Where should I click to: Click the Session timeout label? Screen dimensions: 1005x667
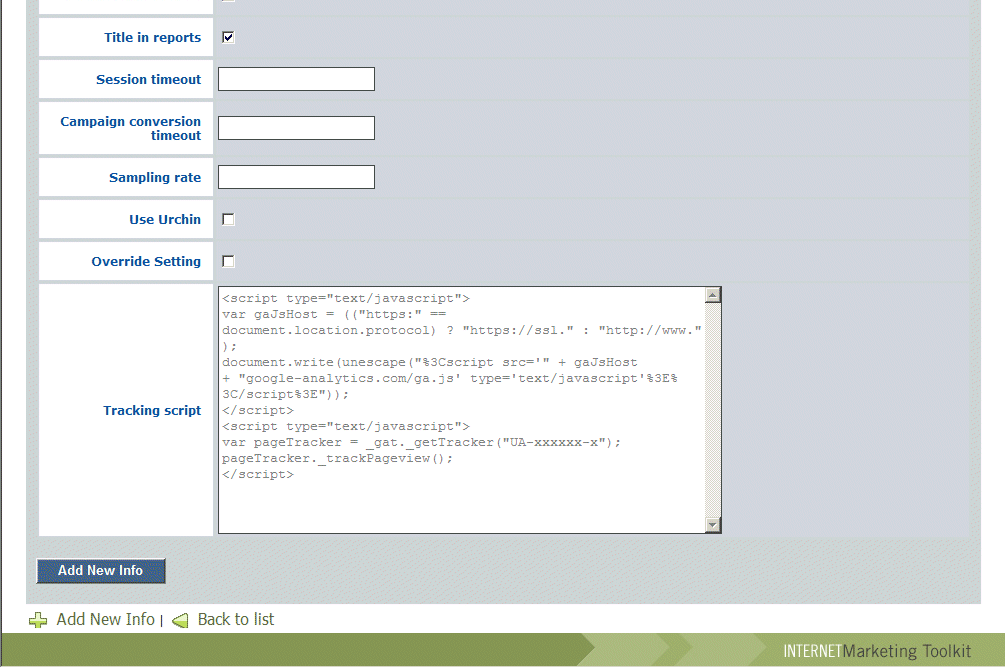pyautogui.click(x=149, y=79)
